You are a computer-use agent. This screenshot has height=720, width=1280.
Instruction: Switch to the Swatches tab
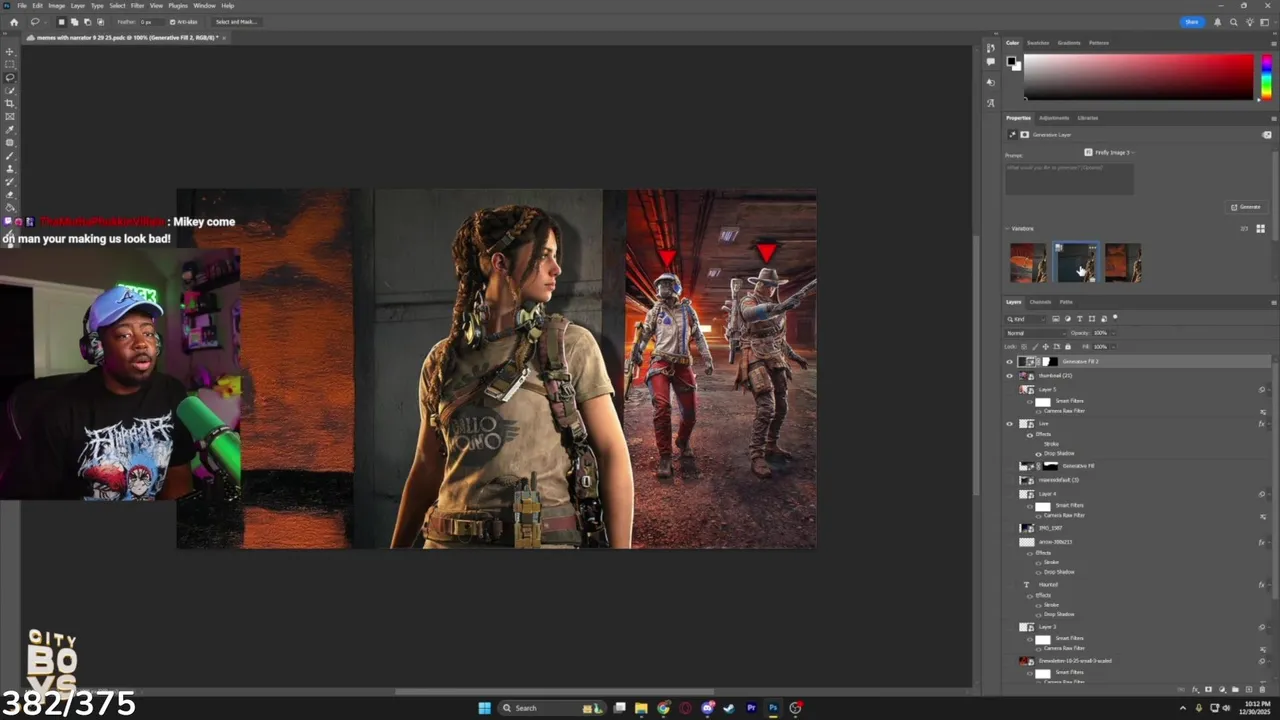[1038, 43]
